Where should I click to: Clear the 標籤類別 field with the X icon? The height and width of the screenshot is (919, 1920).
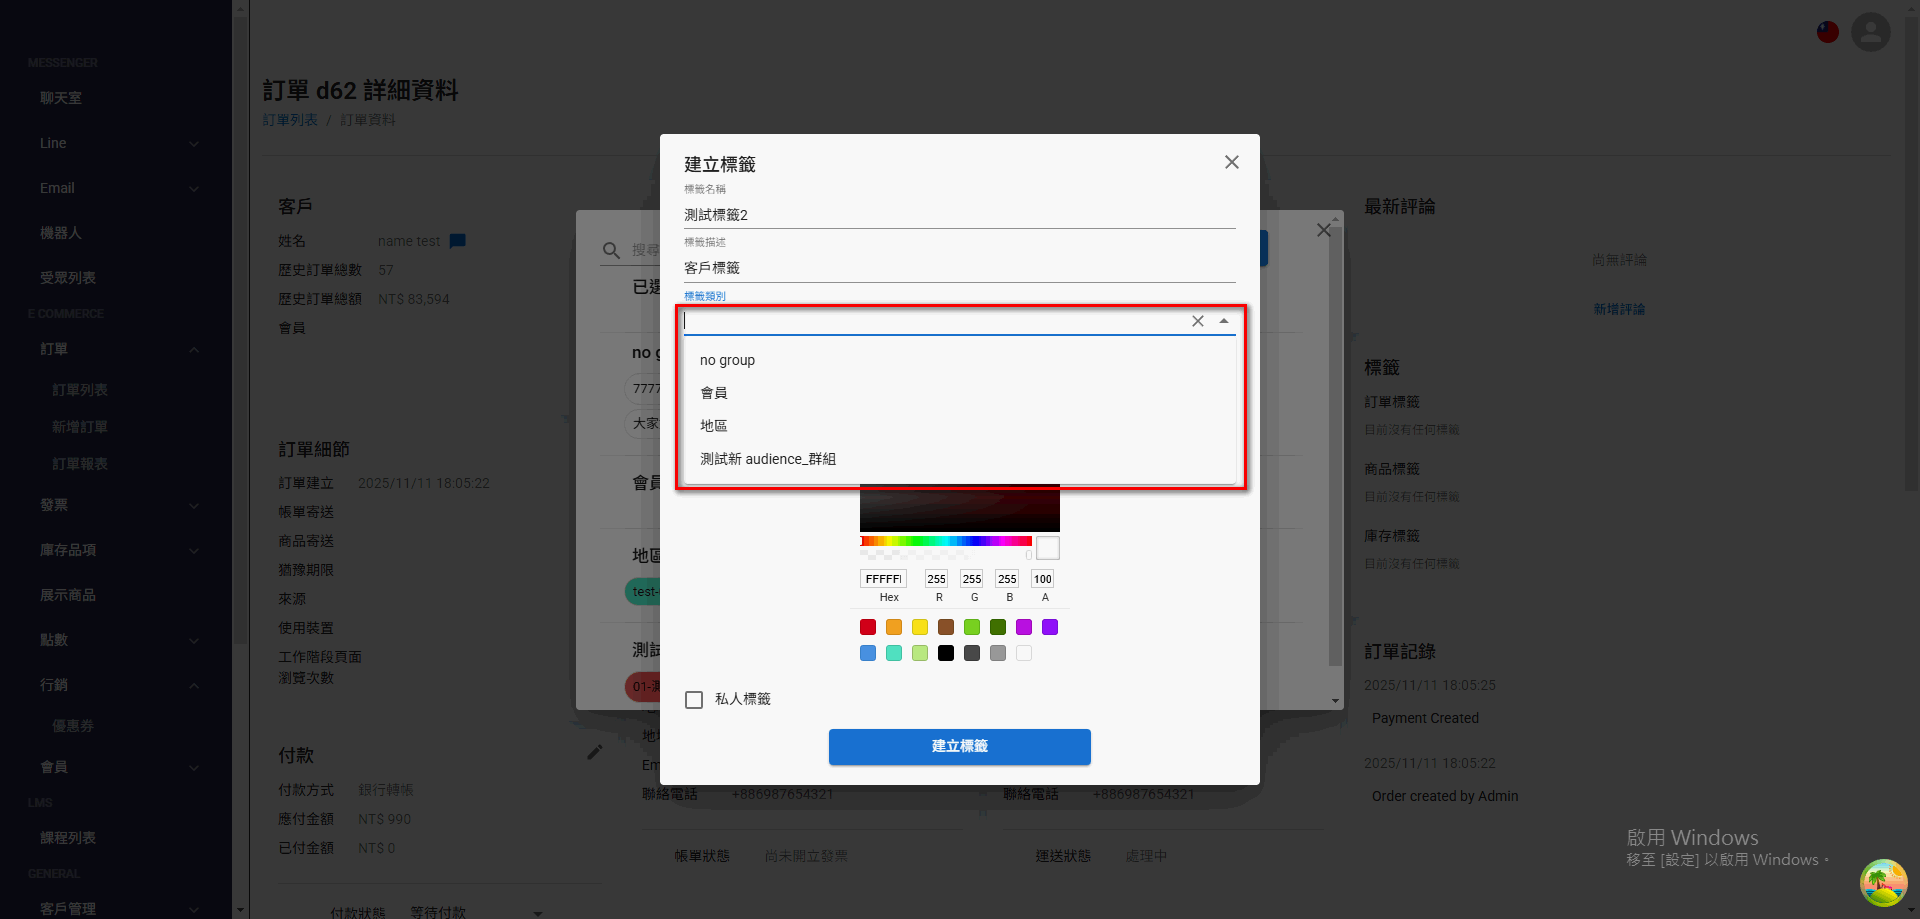tap(1198, 321)
